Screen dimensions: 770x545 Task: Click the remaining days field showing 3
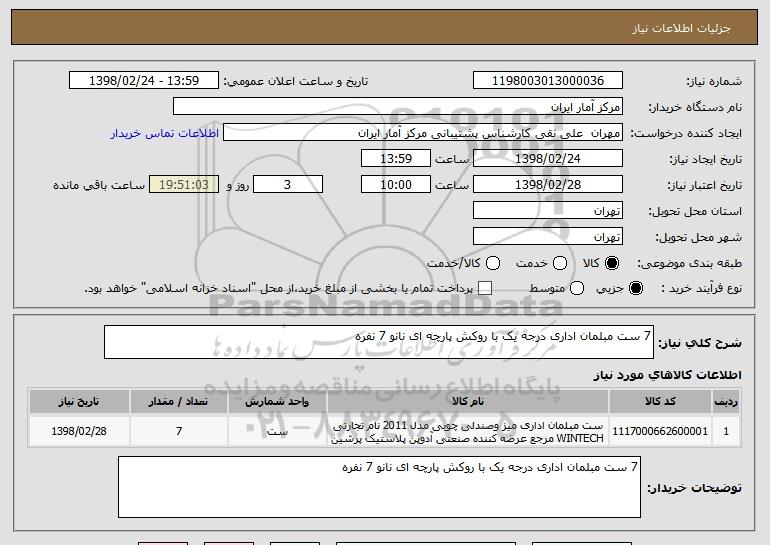click(288, 185)
